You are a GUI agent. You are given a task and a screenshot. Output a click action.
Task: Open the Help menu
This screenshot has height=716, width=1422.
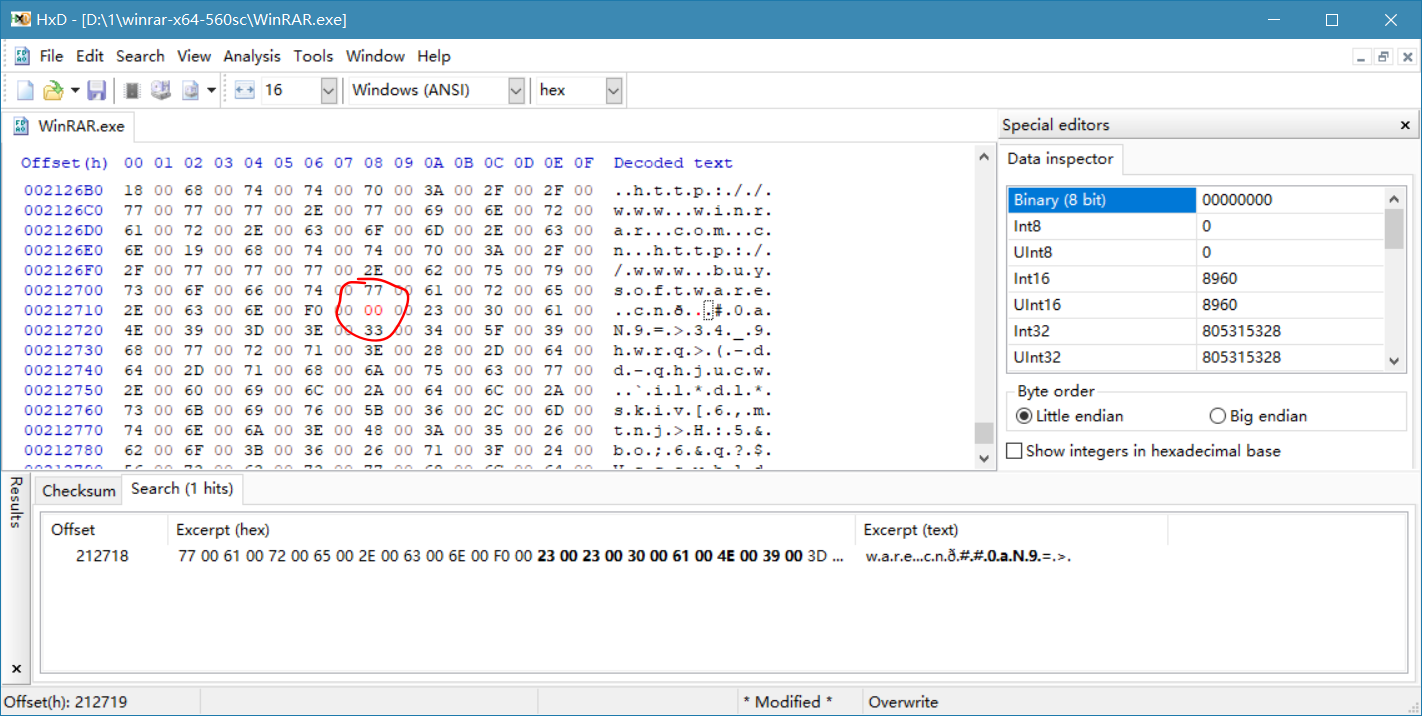(434, 56)
